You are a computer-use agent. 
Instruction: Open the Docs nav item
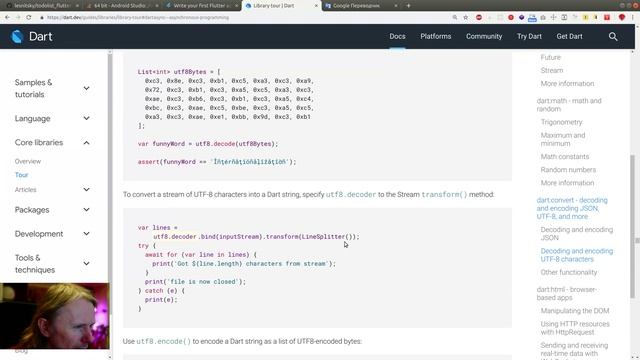point(397,36)
